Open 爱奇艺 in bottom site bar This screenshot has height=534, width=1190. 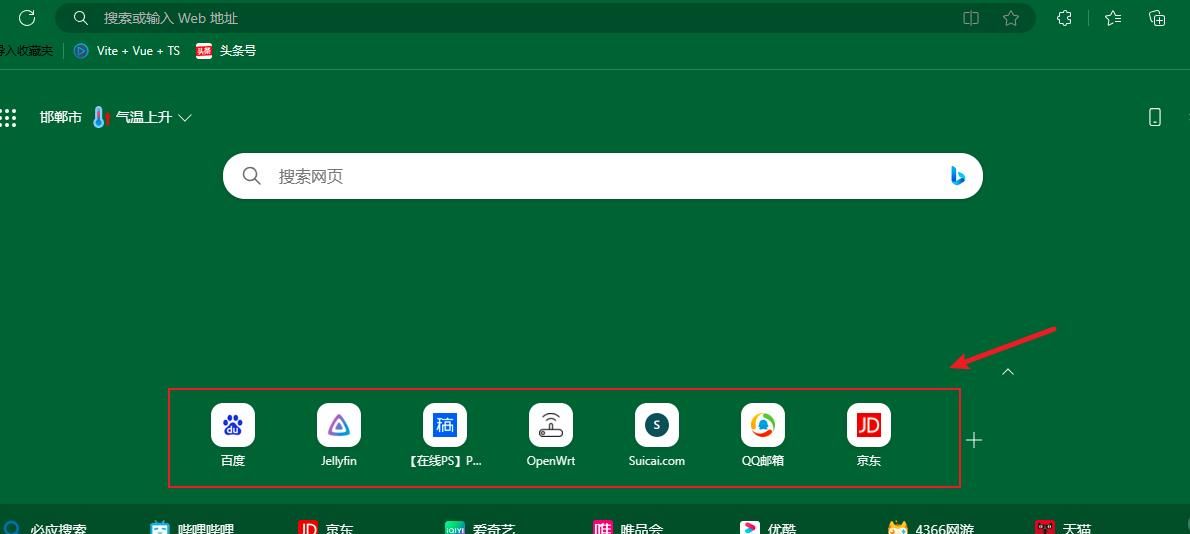pos(480,528)
